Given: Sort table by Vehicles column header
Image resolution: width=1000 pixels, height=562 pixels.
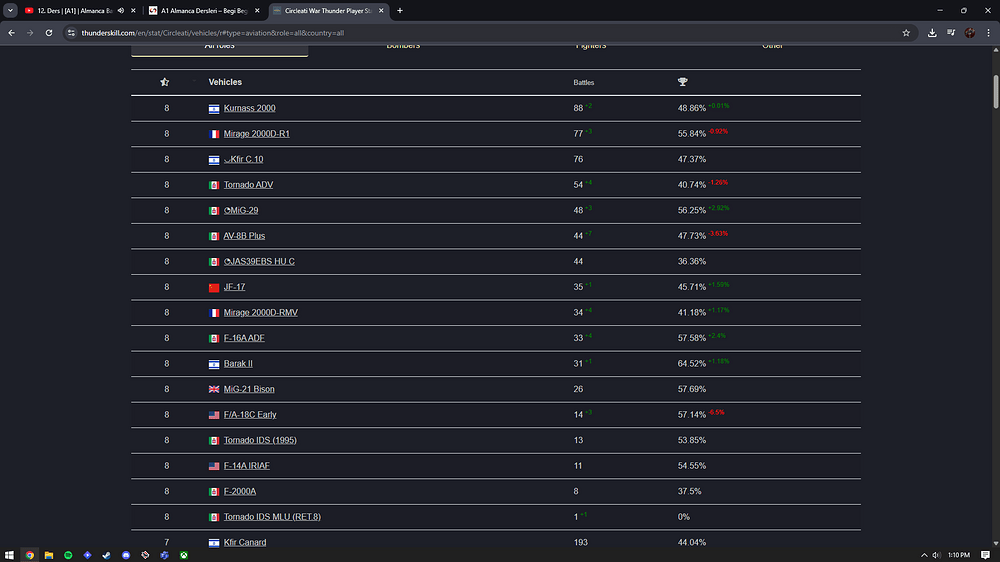Looking at the screenshot, I should pyautogui.click(x=225, y=82).
